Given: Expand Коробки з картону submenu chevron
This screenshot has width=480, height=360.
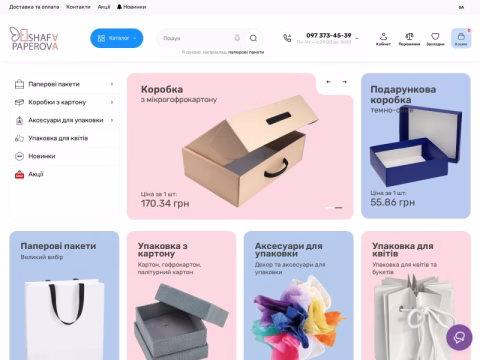Looking at the screenshot, I should 112,102.
